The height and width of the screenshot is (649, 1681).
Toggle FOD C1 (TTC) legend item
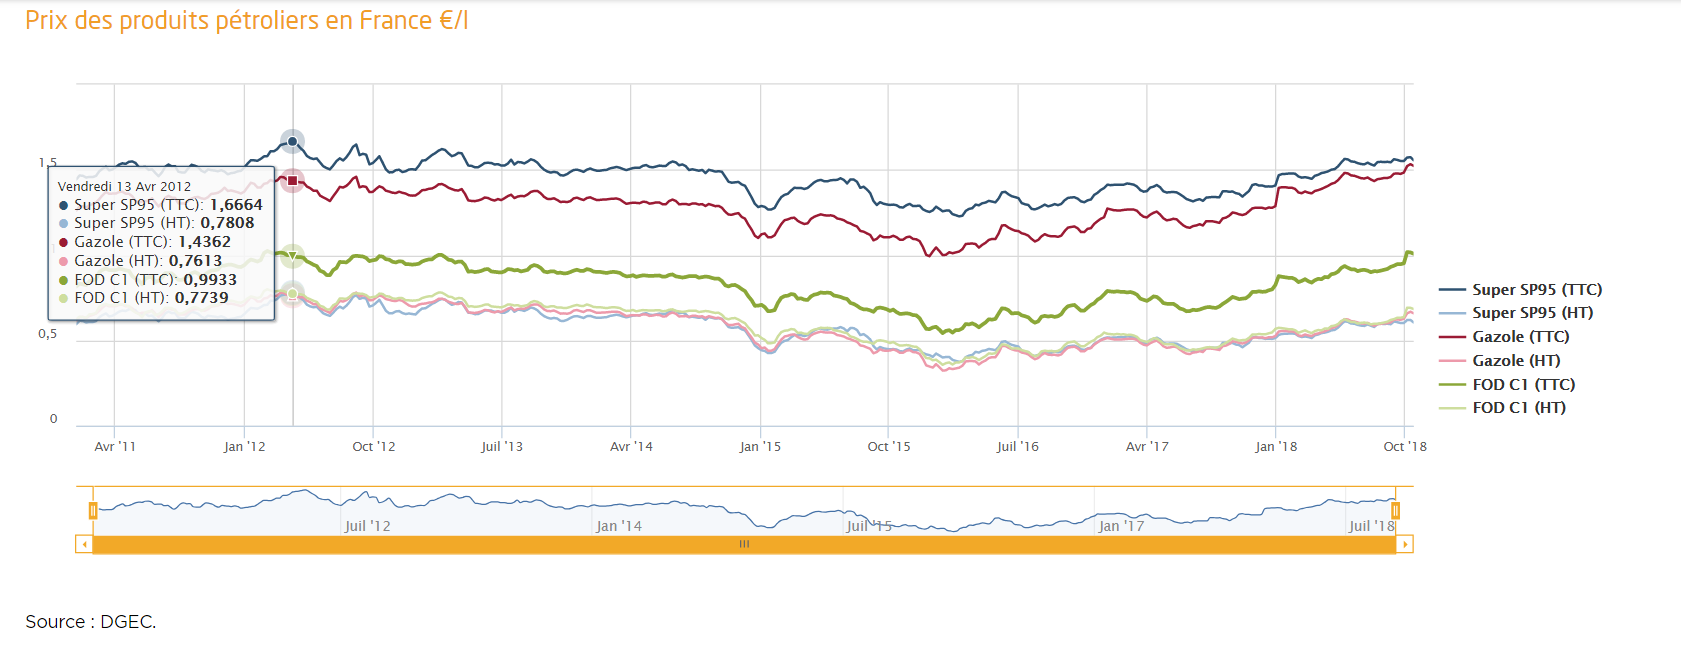[1523, 385]
